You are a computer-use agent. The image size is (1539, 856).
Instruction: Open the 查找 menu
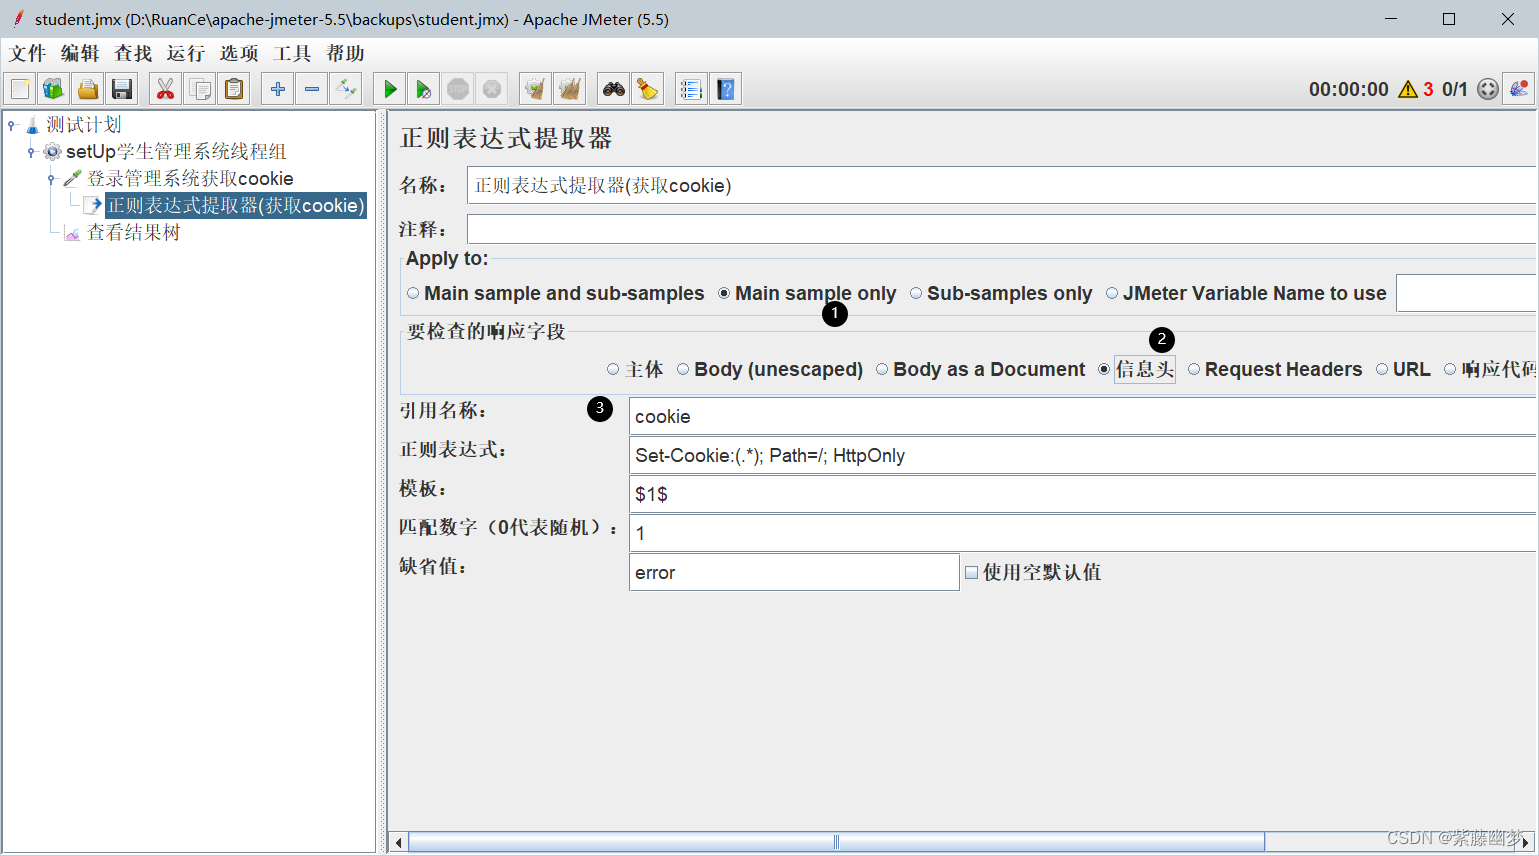[x=134, y=53]
